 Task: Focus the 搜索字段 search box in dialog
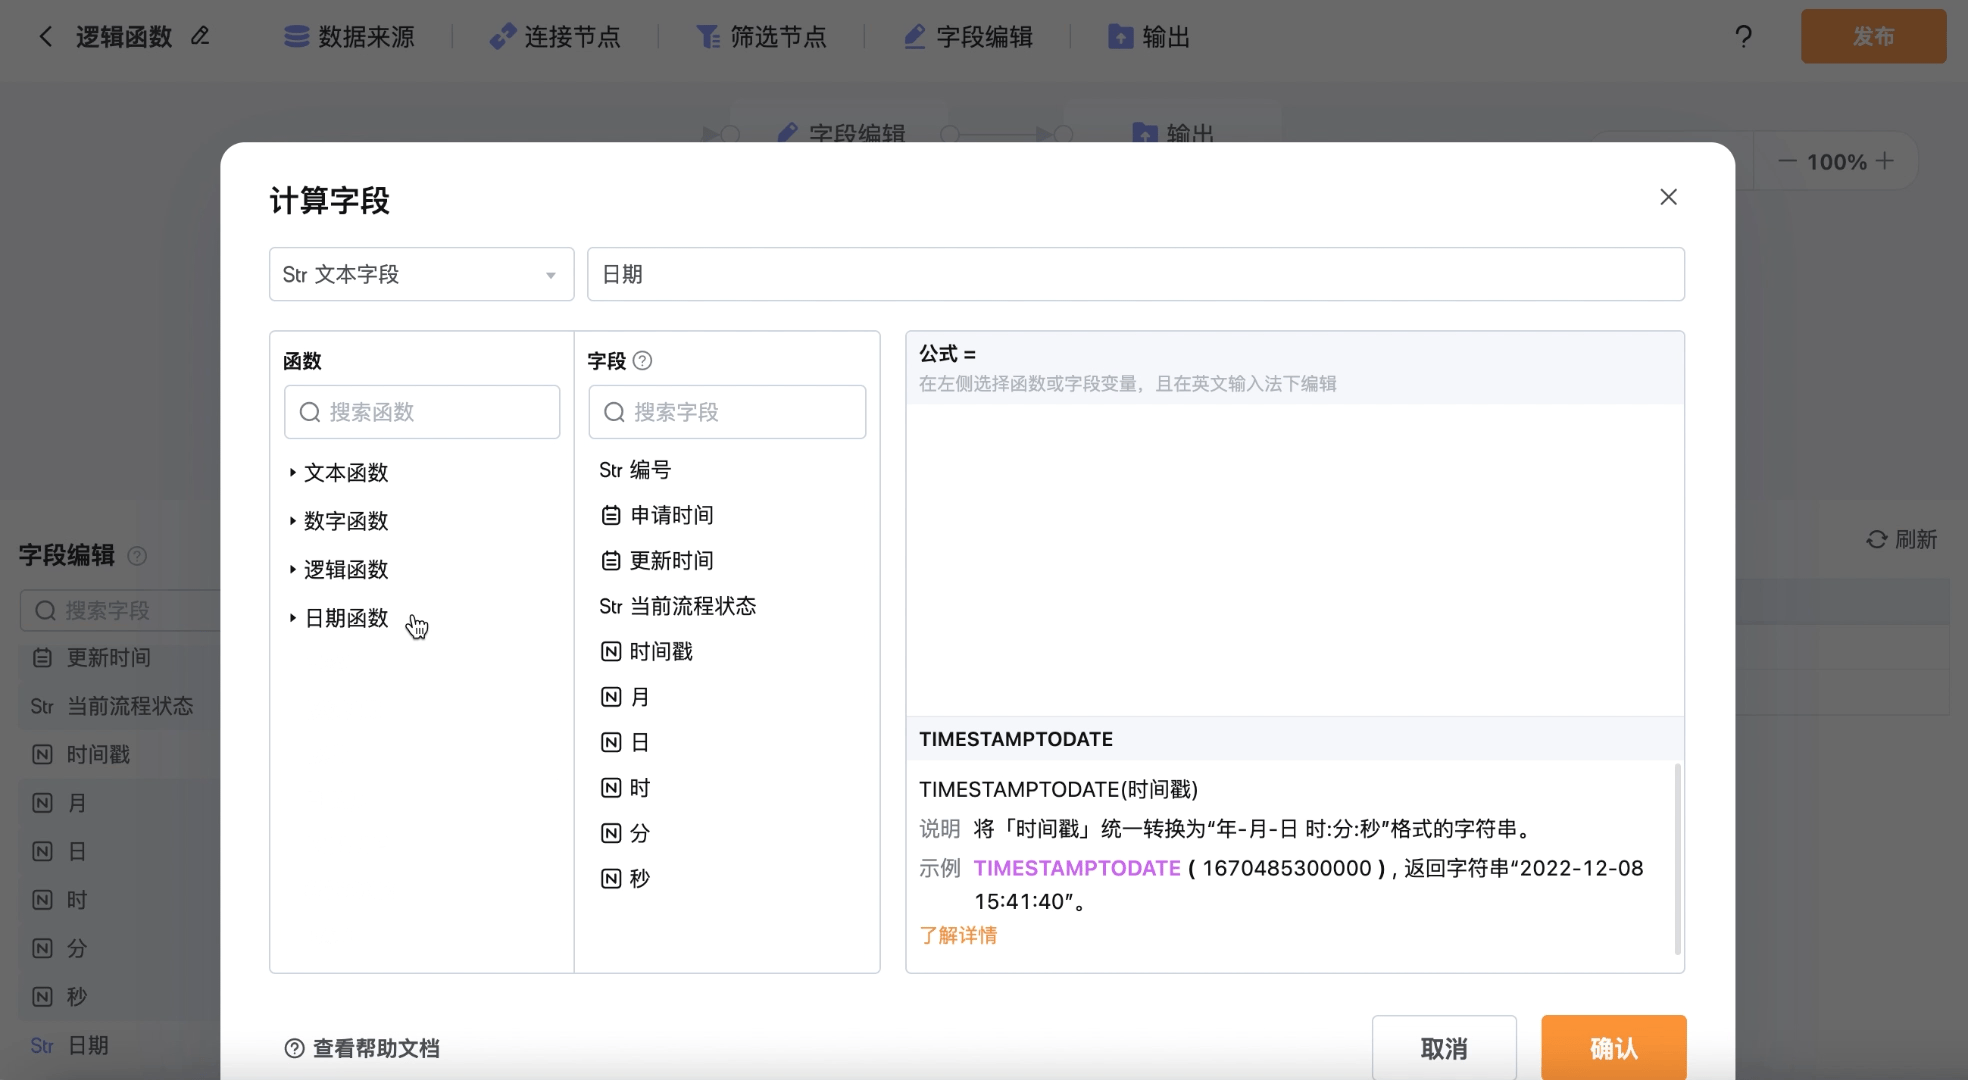pyautogui.click(x=727, y=412)
